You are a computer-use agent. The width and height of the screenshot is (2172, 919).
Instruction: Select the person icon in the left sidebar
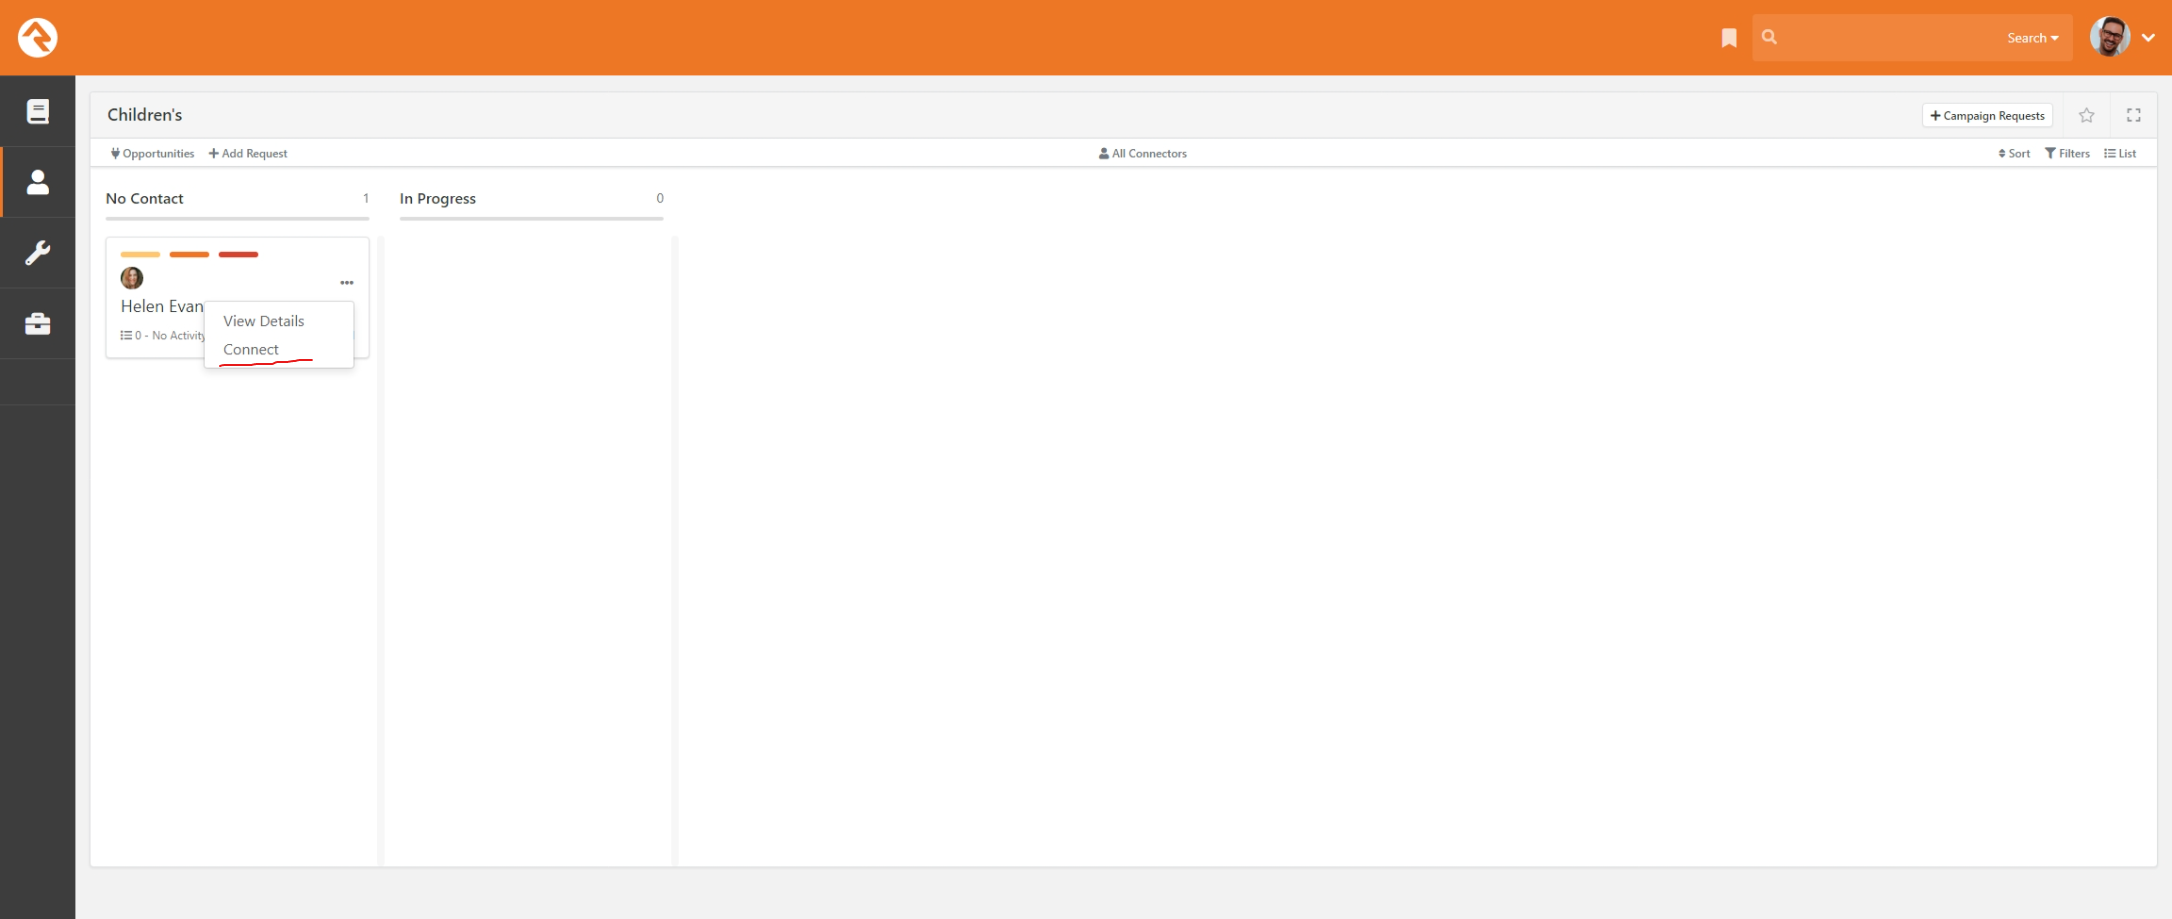[37, 182]
